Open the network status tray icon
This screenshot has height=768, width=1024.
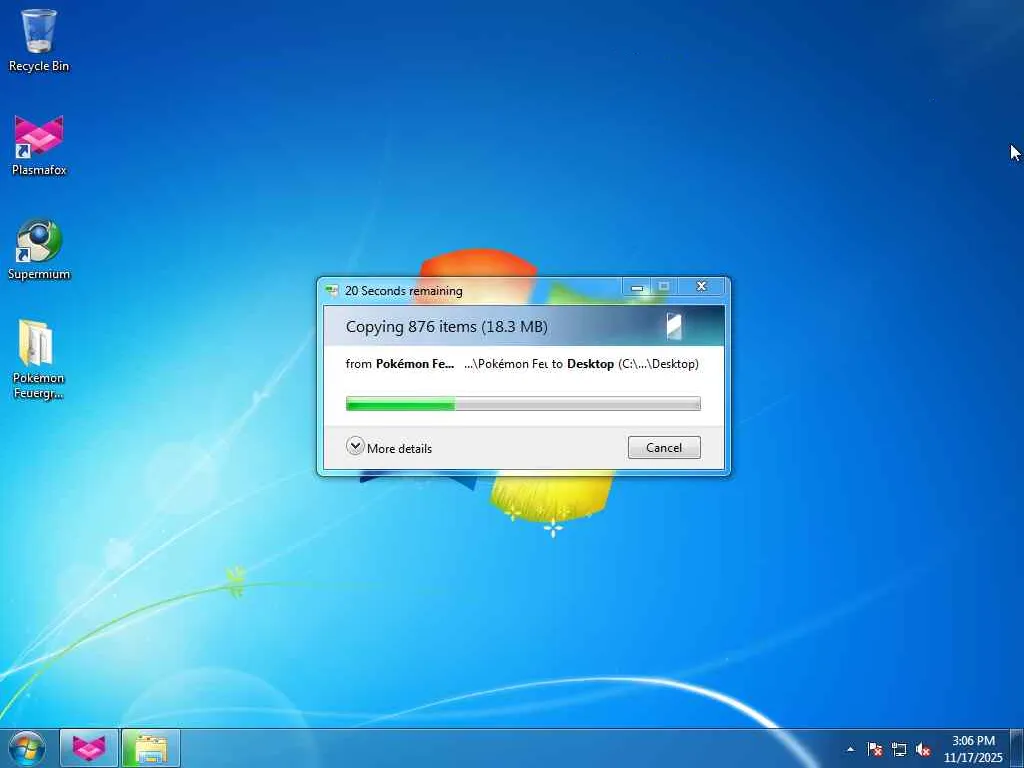coord(899,749)
